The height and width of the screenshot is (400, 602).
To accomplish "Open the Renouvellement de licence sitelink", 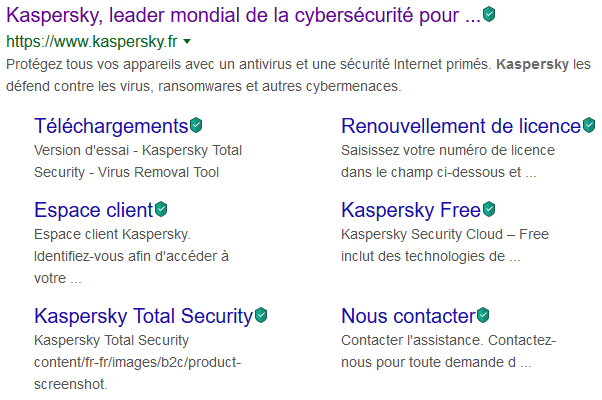I will [461, 127].
